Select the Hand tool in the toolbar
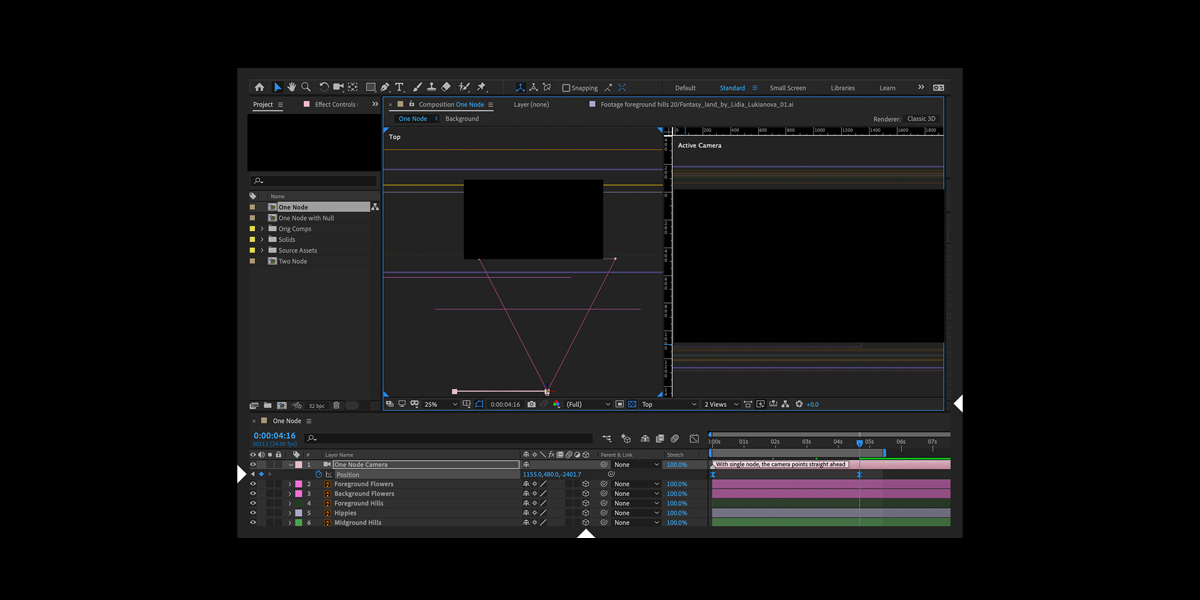 (292, 88)
